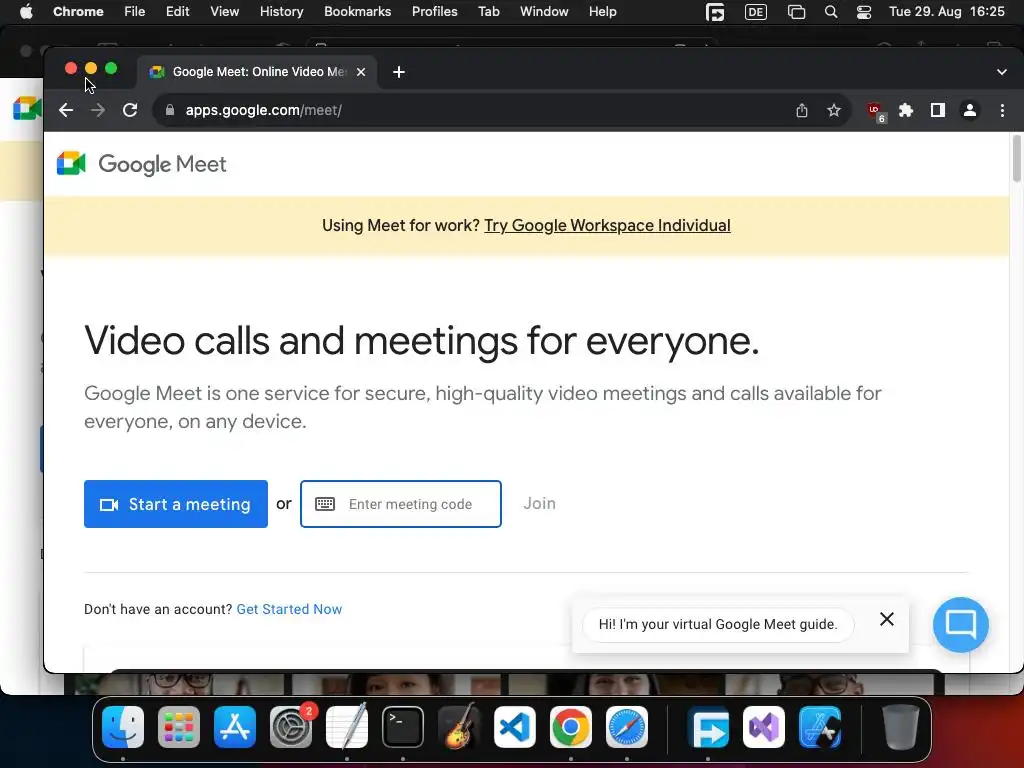Image resolution: width=1024 pixels, height=768 pixels.
Task: Open a new tab with plus button
Action: point(399,72)
